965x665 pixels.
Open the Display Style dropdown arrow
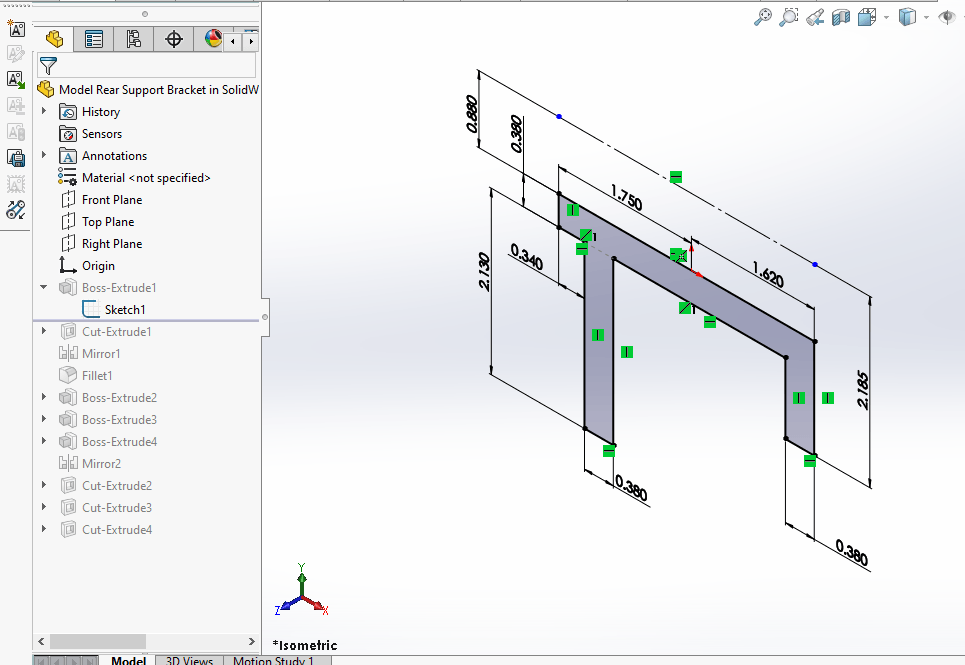coord(925,17)
